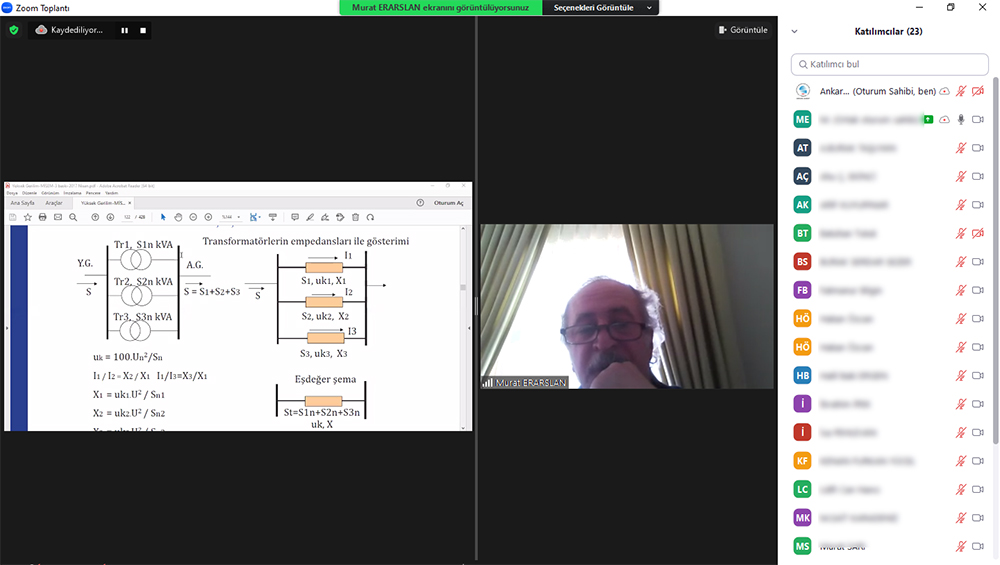Close the Yüksek Gerilim-MS document tab
The image size is (1000, 565).
[130, 203]
